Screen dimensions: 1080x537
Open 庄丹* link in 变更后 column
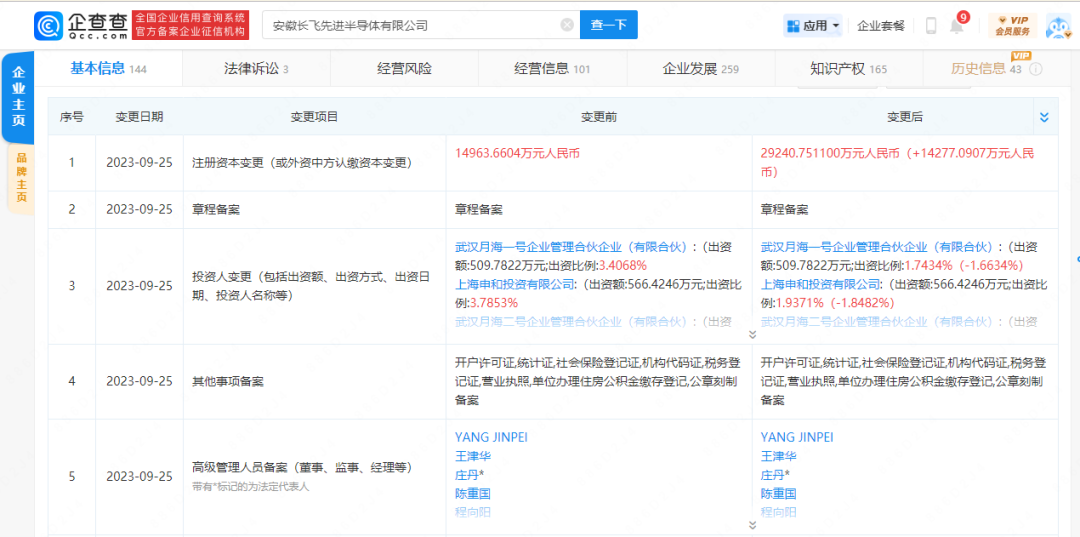[775, 474]
